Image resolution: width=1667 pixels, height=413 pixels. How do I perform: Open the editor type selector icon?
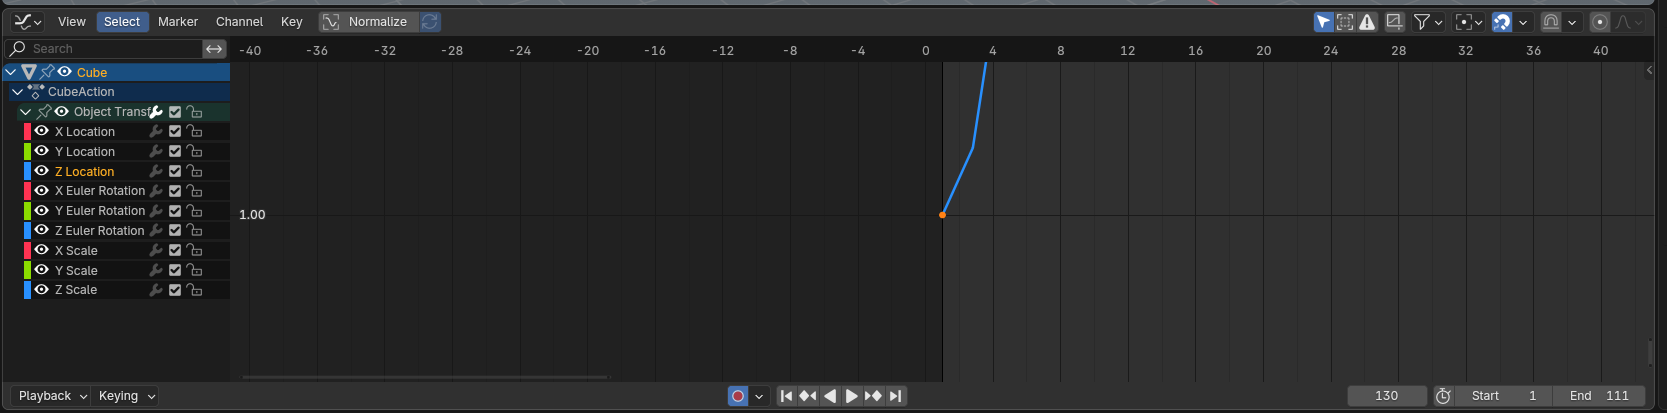27,22
